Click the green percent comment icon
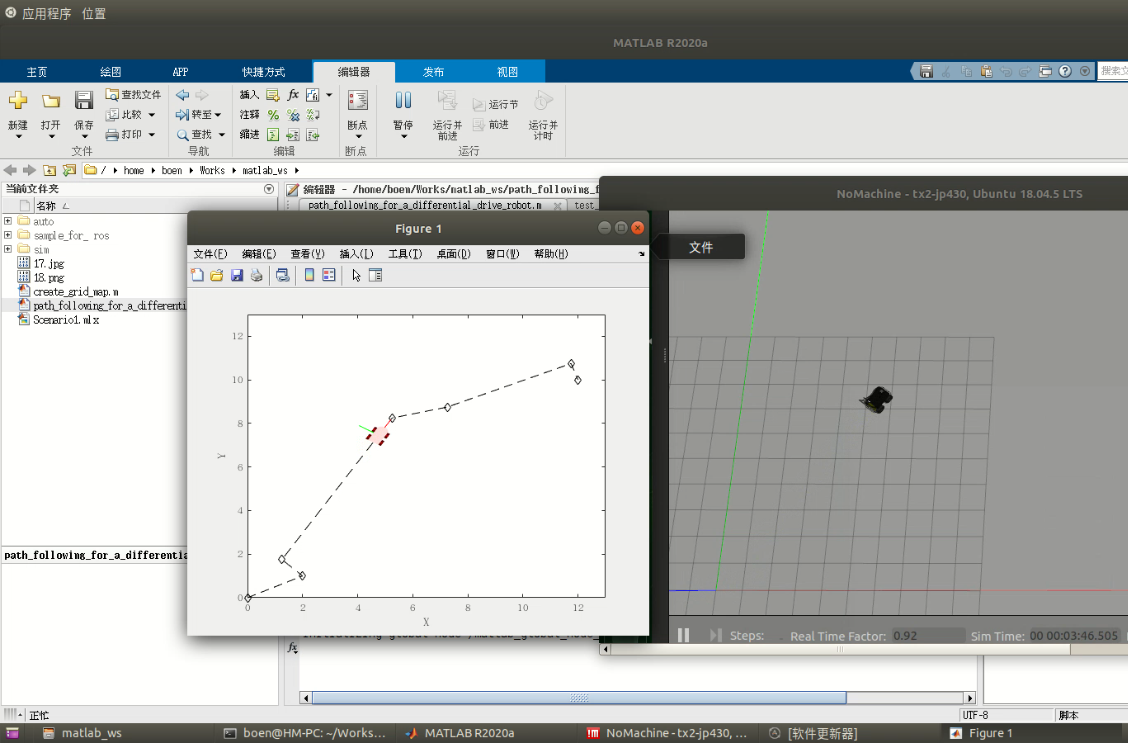Screen dimensions: 1128x743 273,114
